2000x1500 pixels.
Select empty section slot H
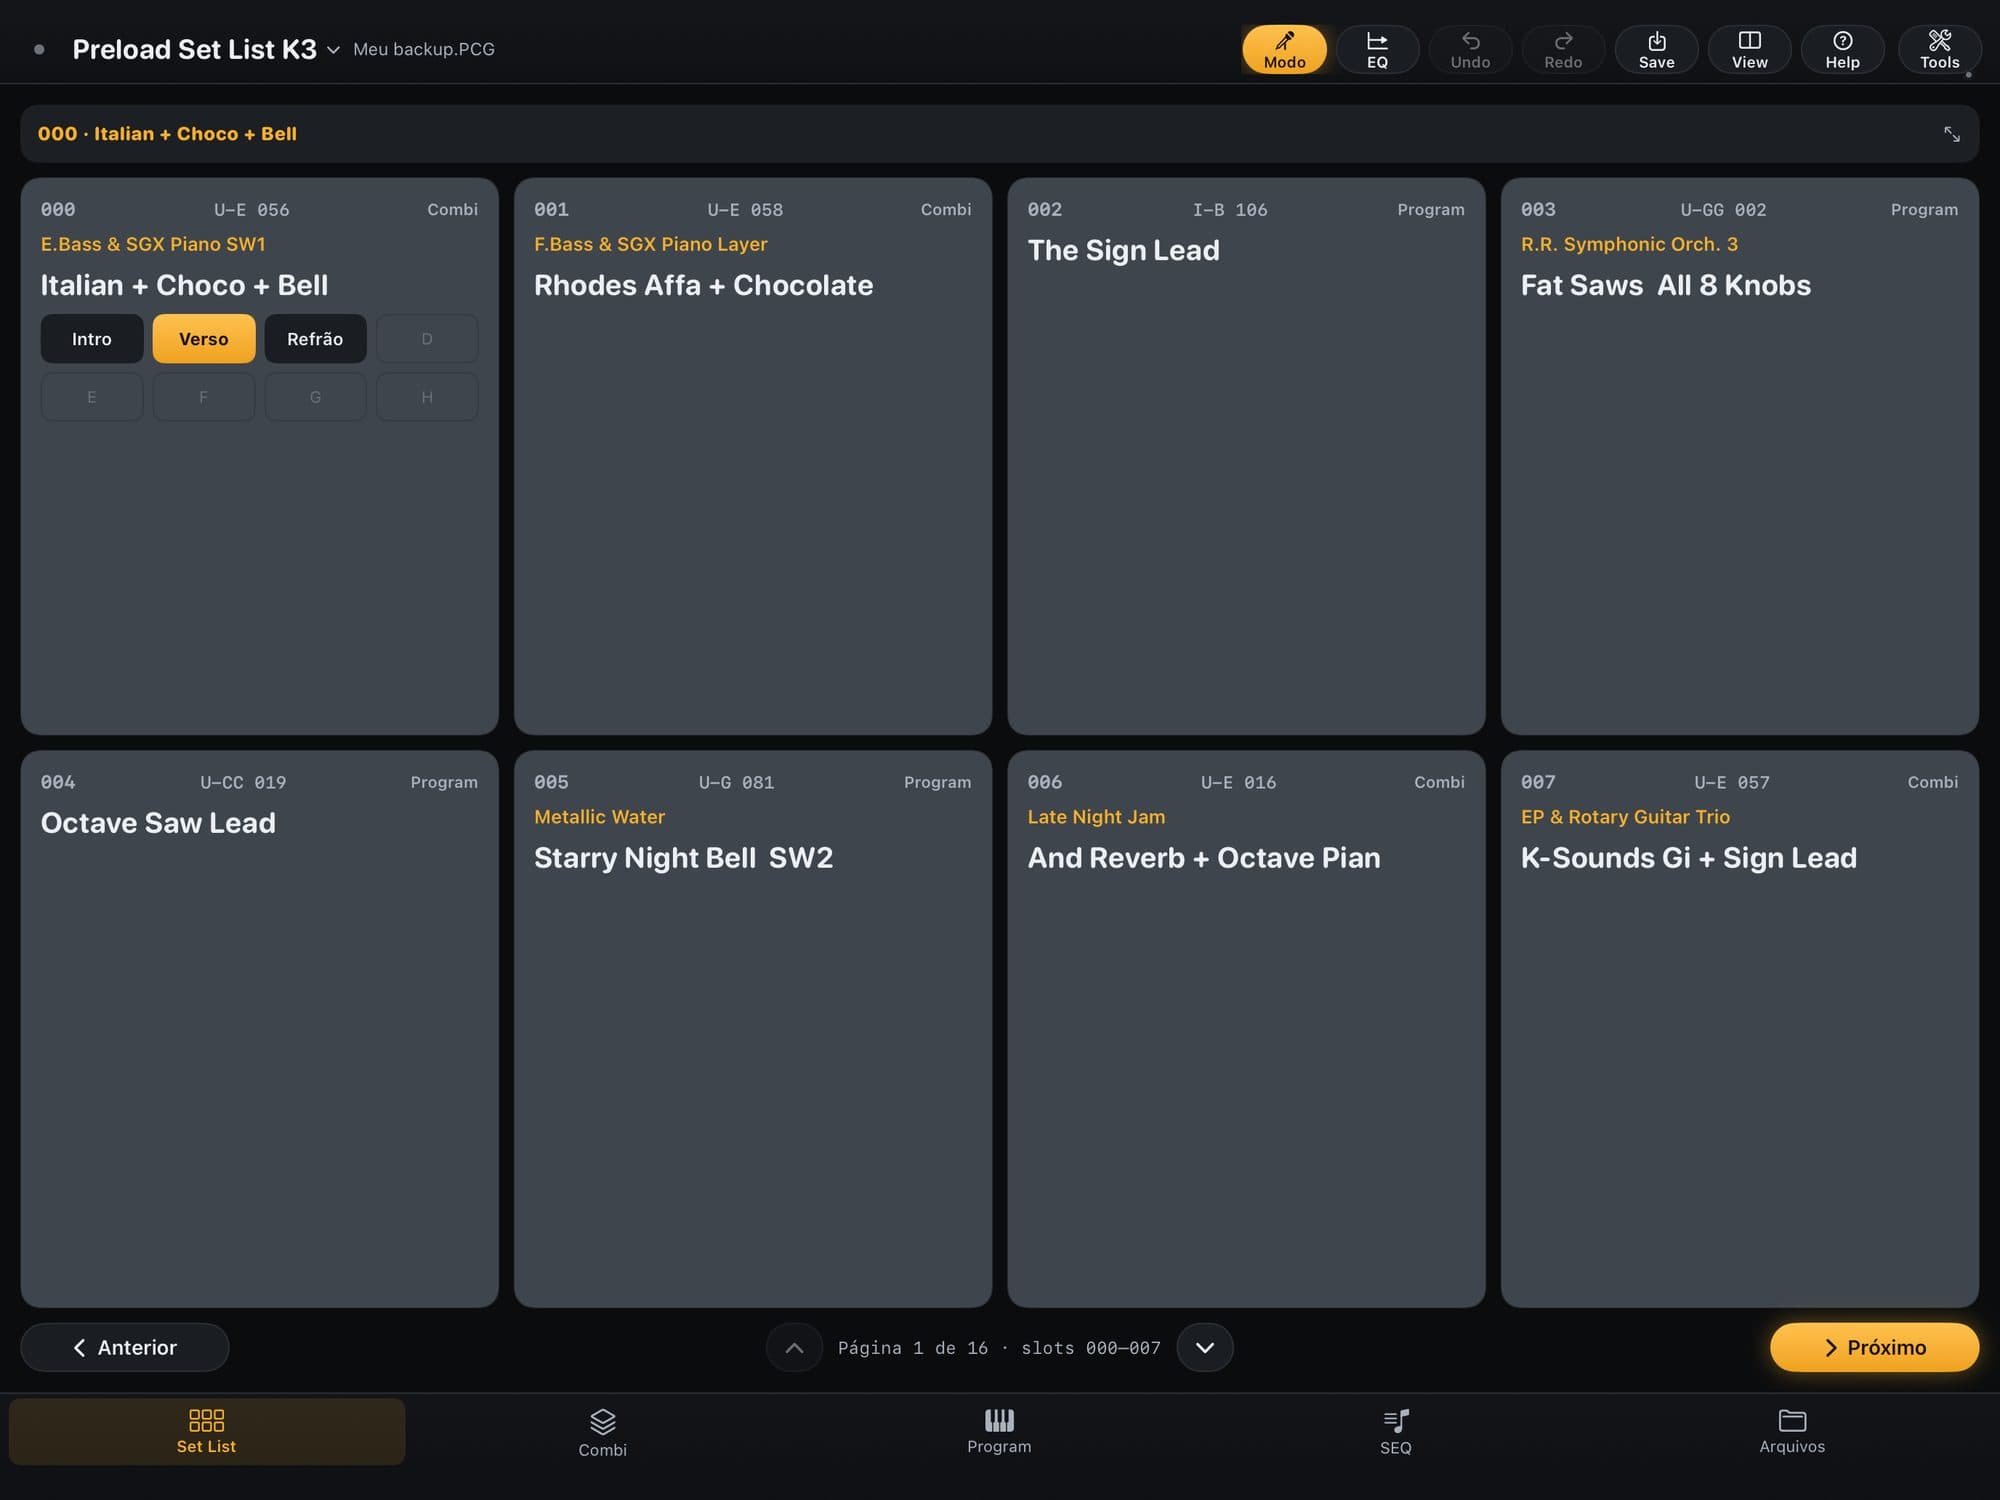click(427, 397)
